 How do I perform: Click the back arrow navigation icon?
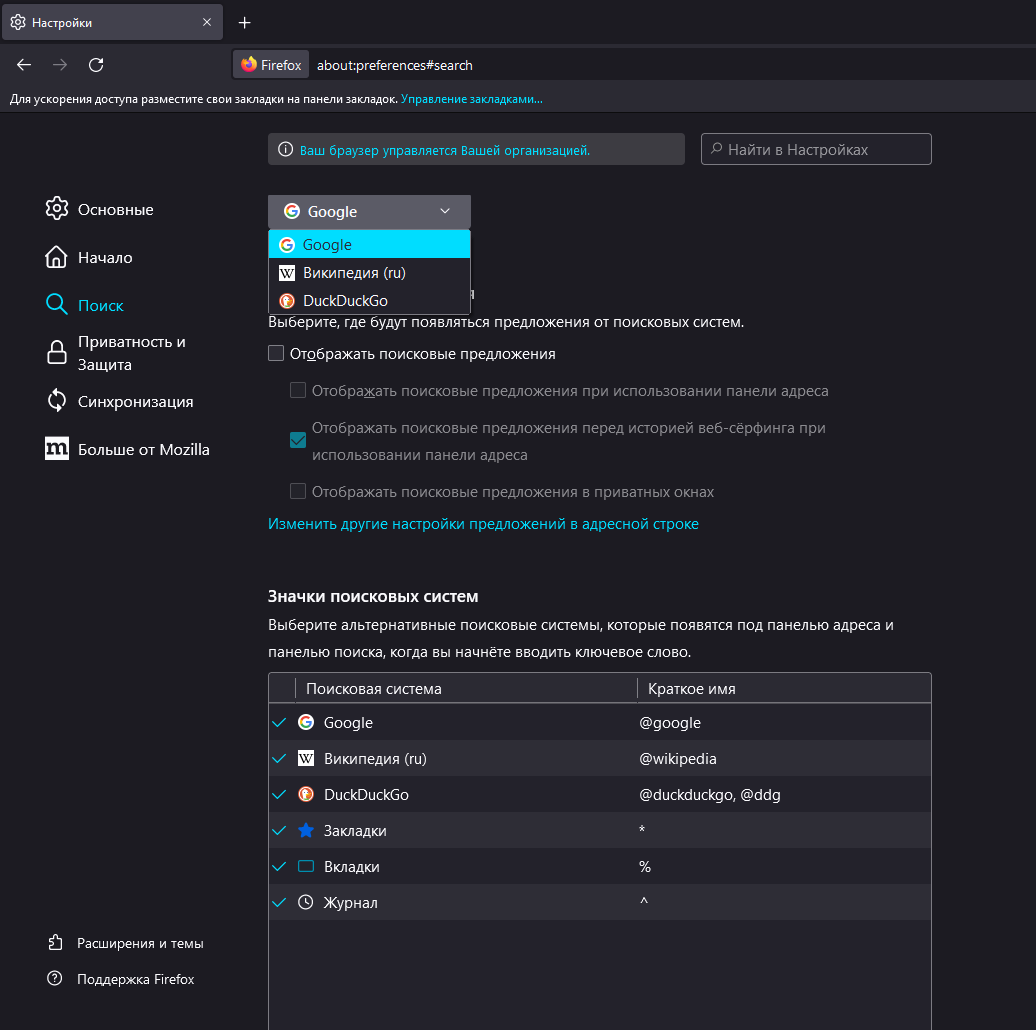point(24,65)
